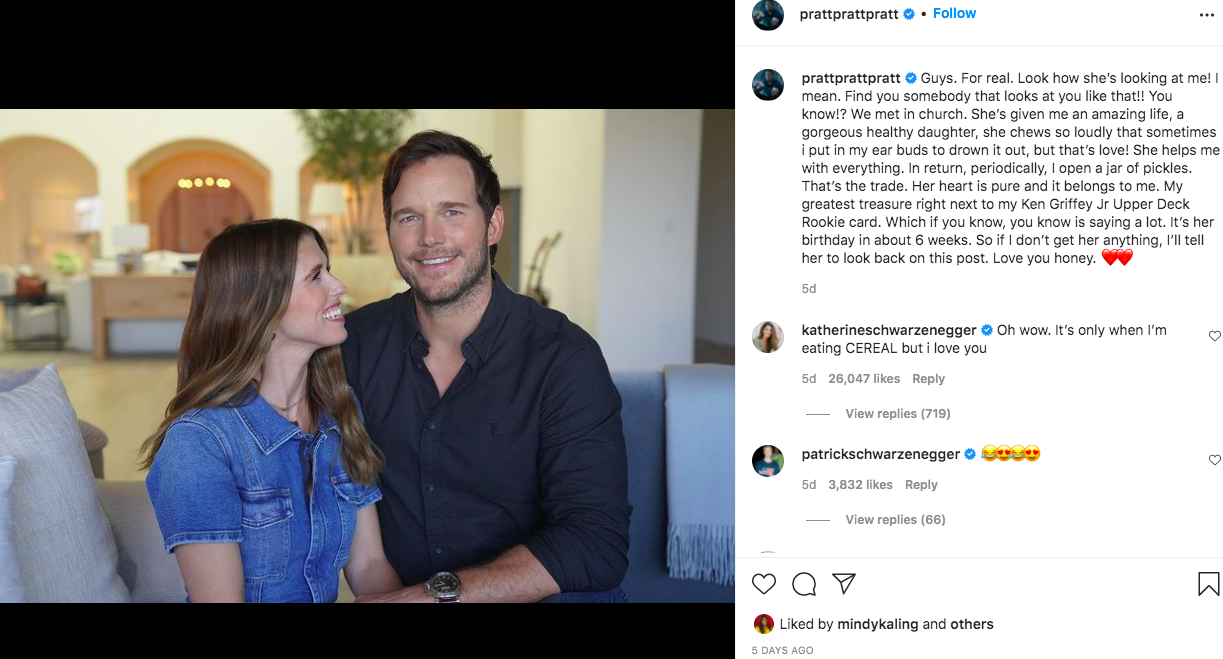
Task: Reply to patrickschwarzenegger's comment
Action: pos(921,485)
